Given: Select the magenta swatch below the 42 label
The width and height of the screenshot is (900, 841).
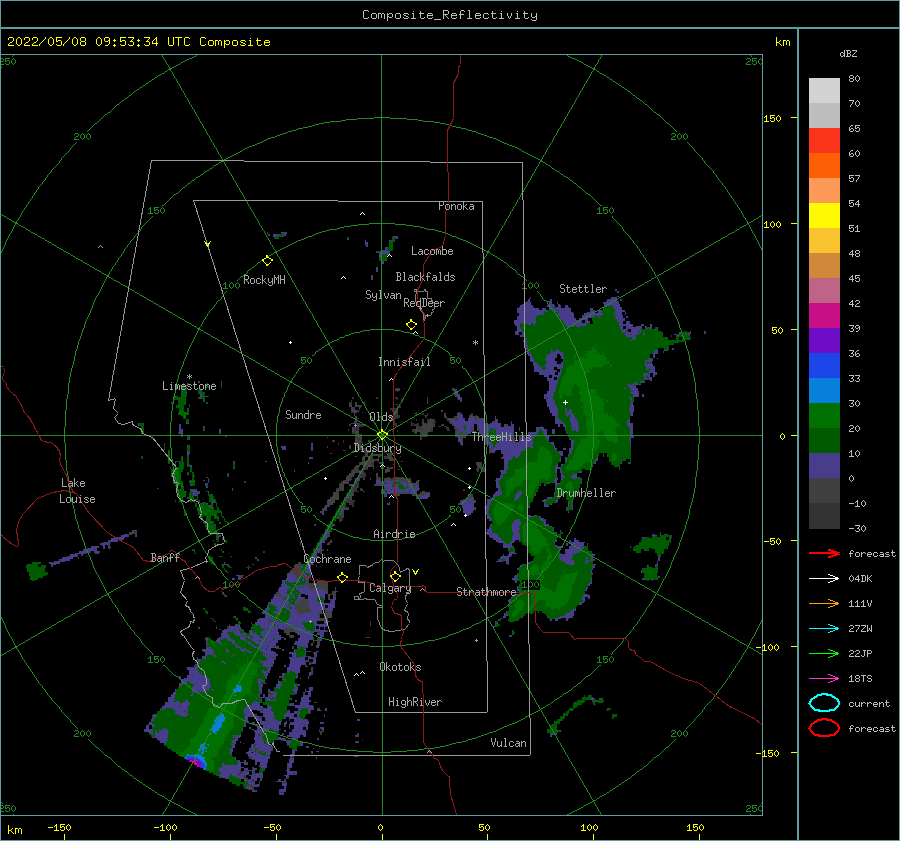Looking at the screenshot, I should click(824, 316).
